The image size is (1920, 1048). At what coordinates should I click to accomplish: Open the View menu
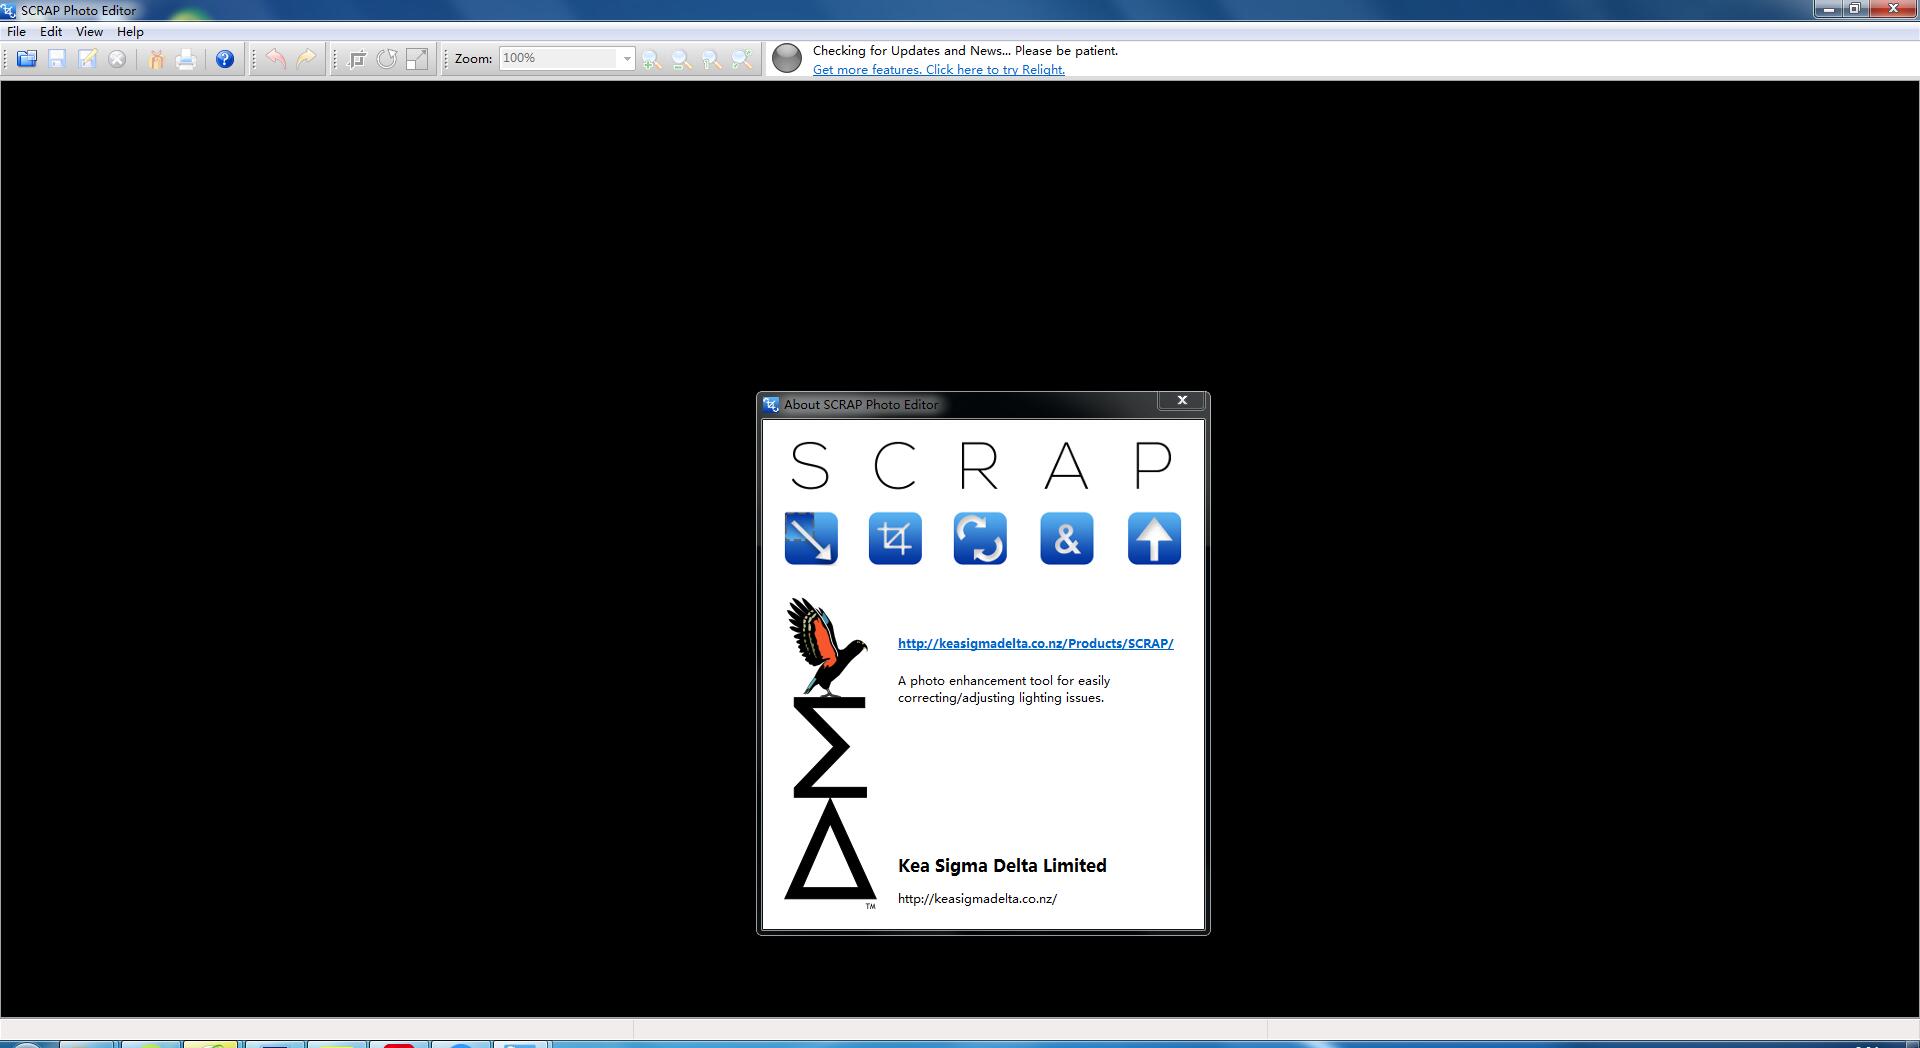pos(89,31)
